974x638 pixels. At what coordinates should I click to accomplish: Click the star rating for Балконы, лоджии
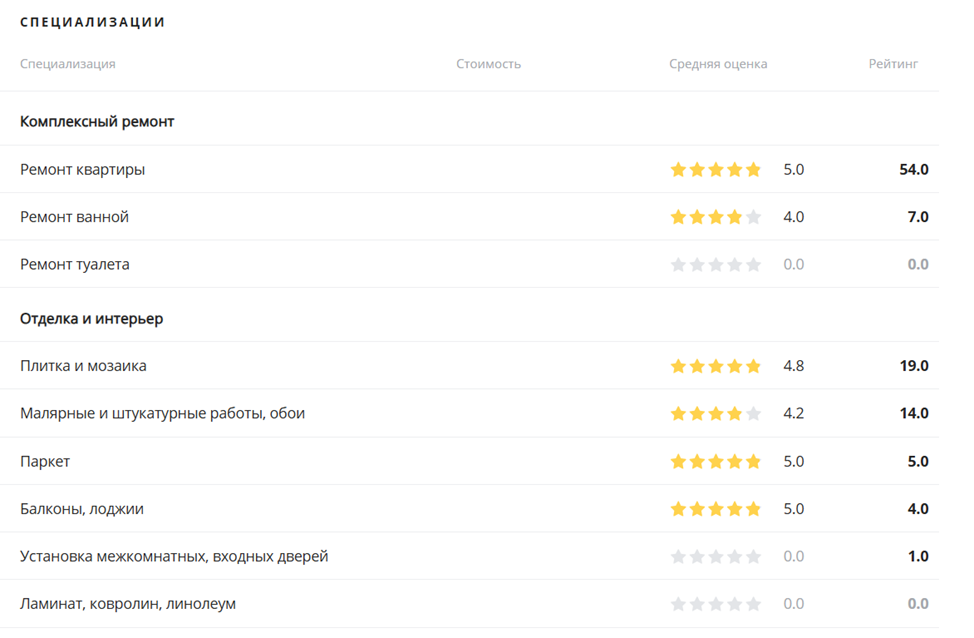(715, 509)
